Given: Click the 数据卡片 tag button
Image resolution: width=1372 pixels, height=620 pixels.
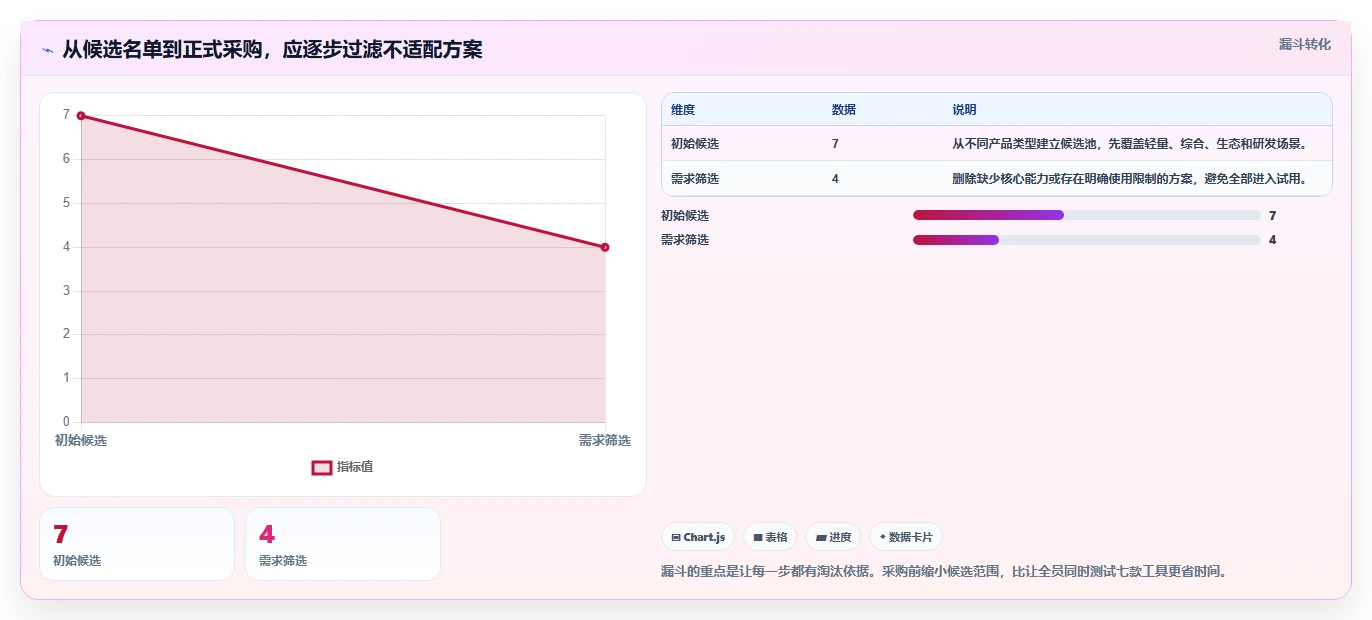Looking at the screenshot, I should 906,537.
